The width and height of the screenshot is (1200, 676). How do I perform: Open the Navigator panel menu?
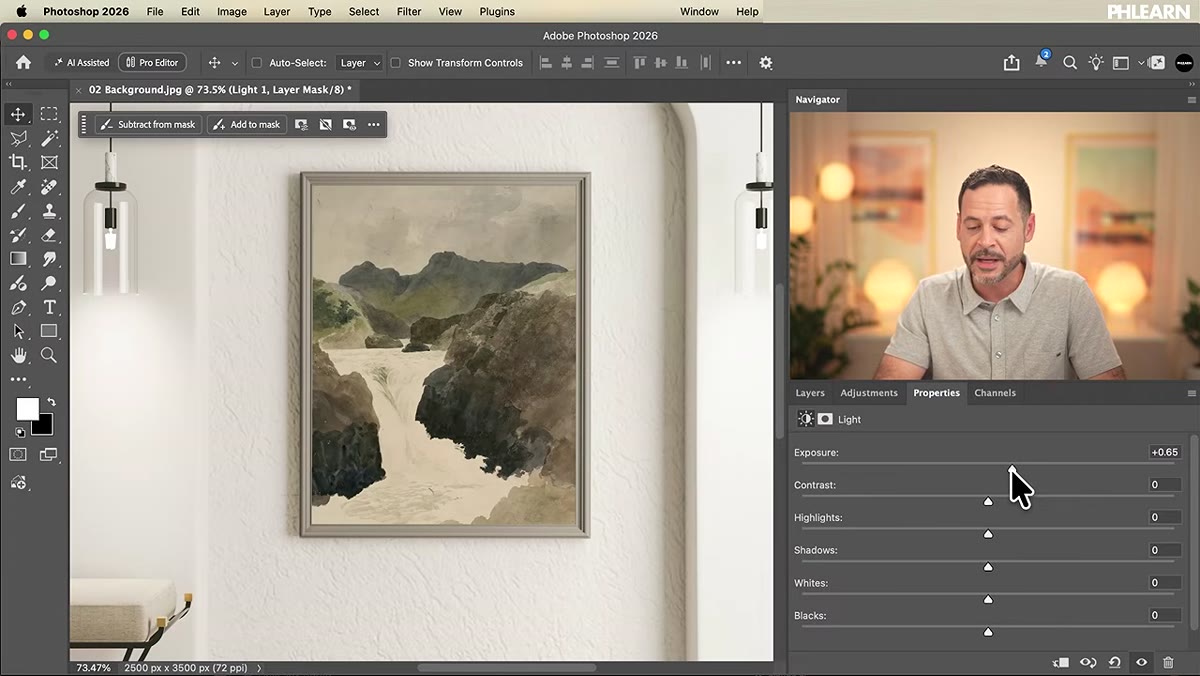pyautogui.click(x=1191, y=100)
